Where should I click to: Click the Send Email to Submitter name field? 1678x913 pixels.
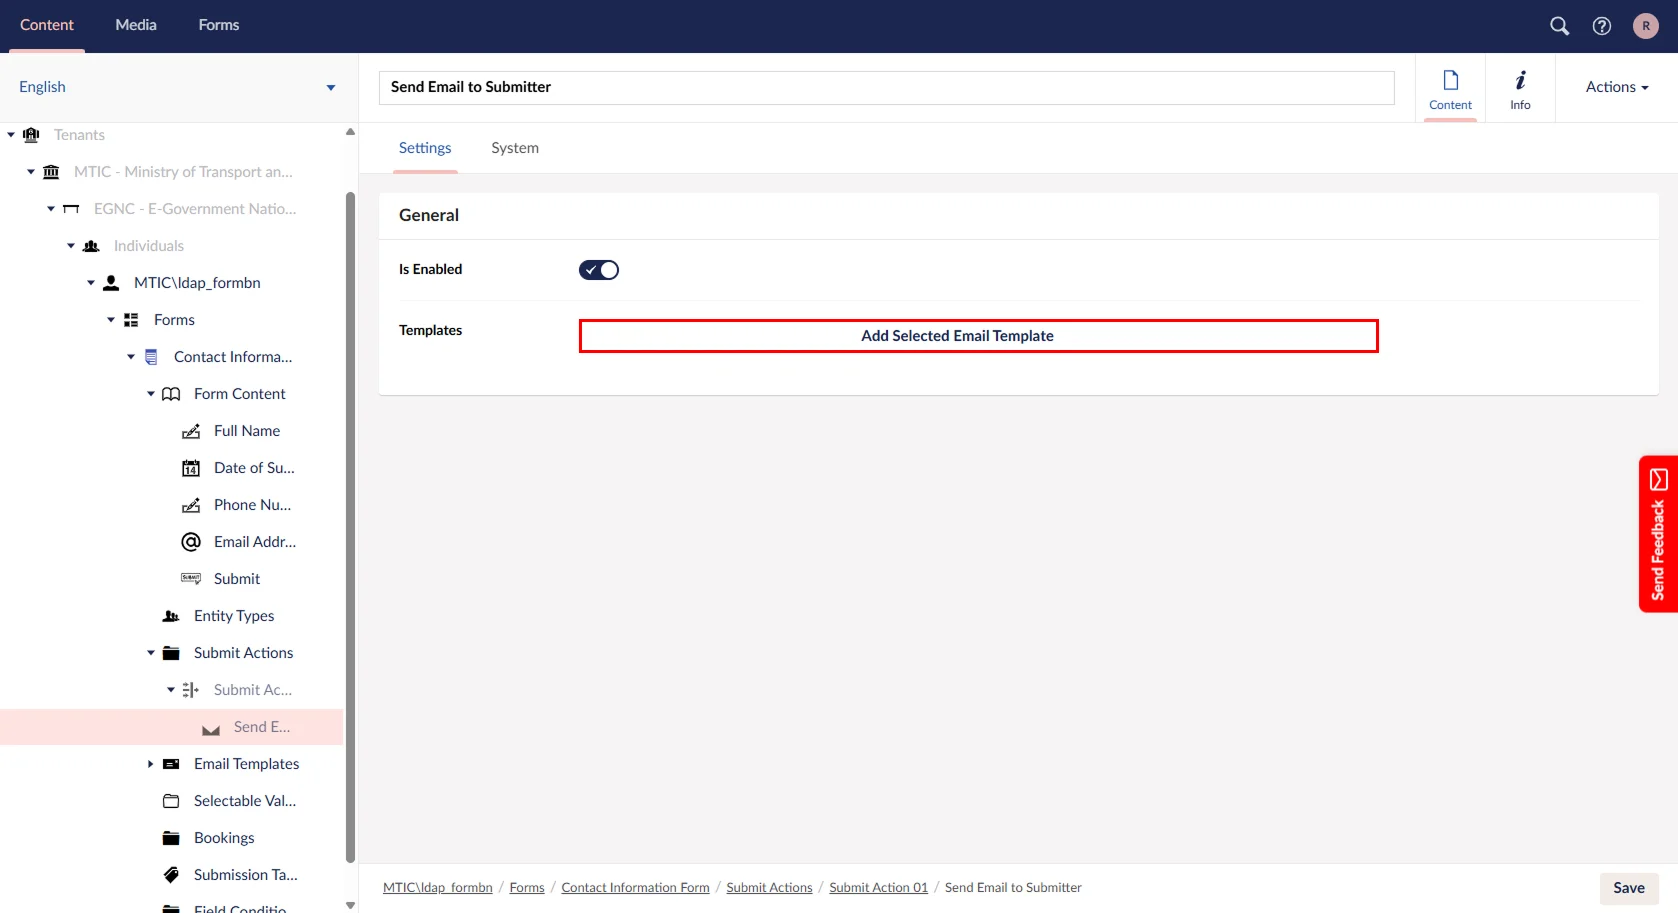[x=886, y=87]
